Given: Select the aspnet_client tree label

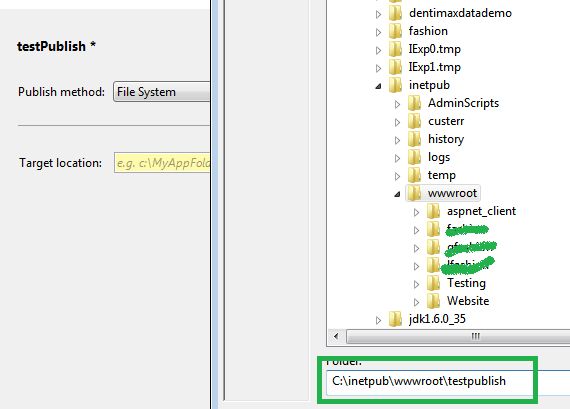Looking at the screenshot, I should coord(481,211).
